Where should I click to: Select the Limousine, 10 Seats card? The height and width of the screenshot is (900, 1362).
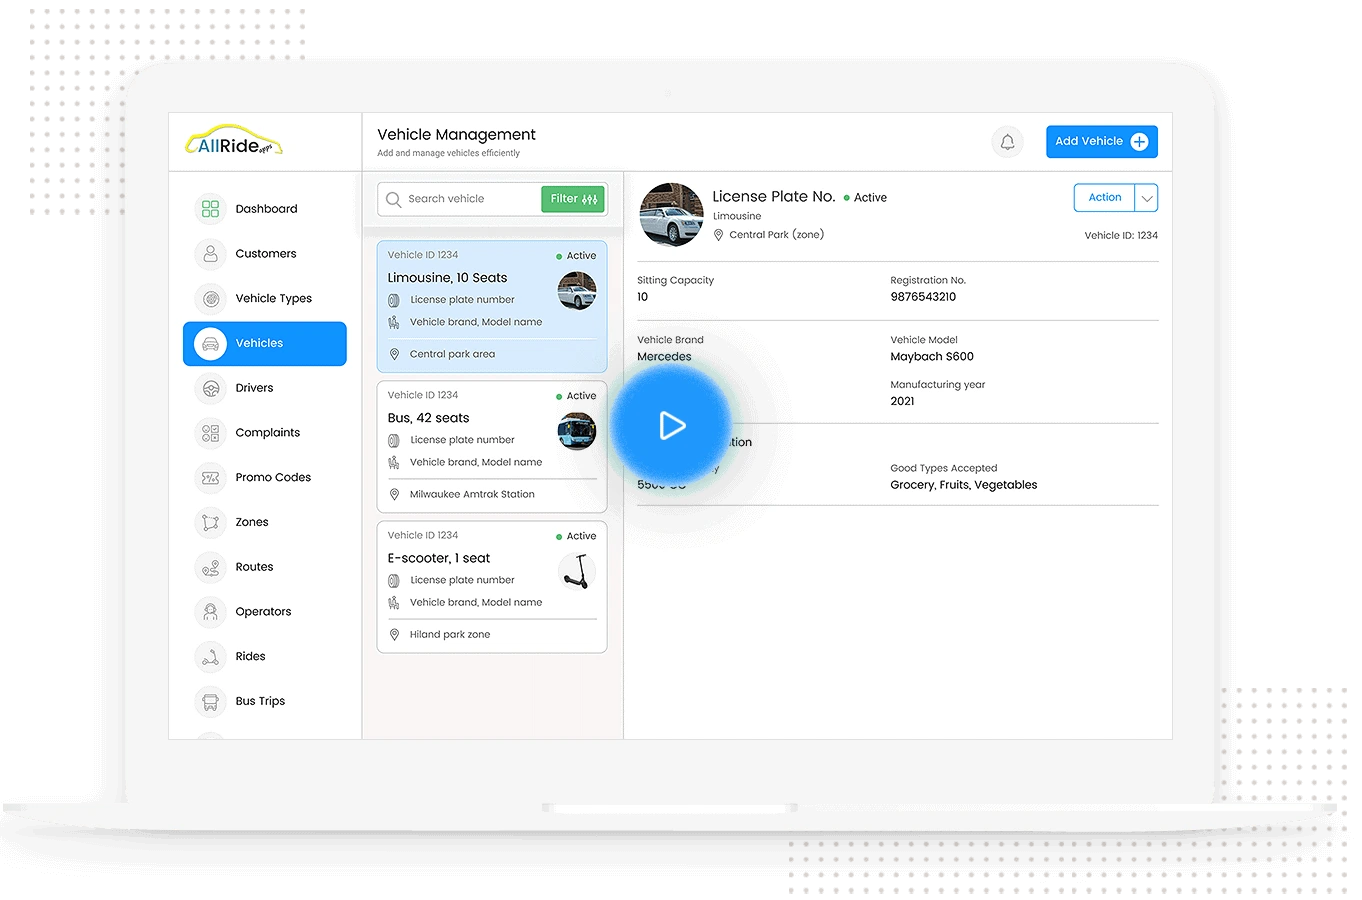pos(492,306)
